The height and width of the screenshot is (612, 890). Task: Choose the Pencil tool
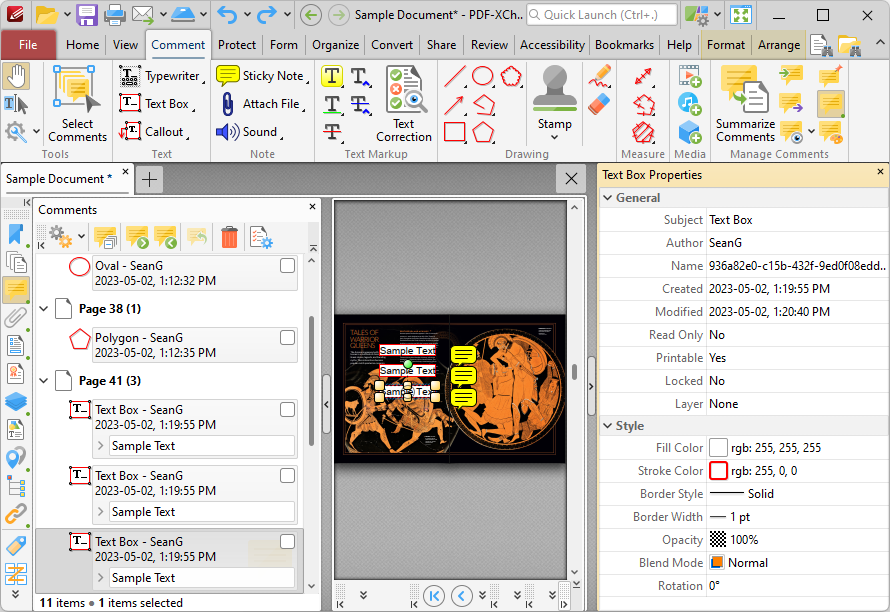pos(599,76)
